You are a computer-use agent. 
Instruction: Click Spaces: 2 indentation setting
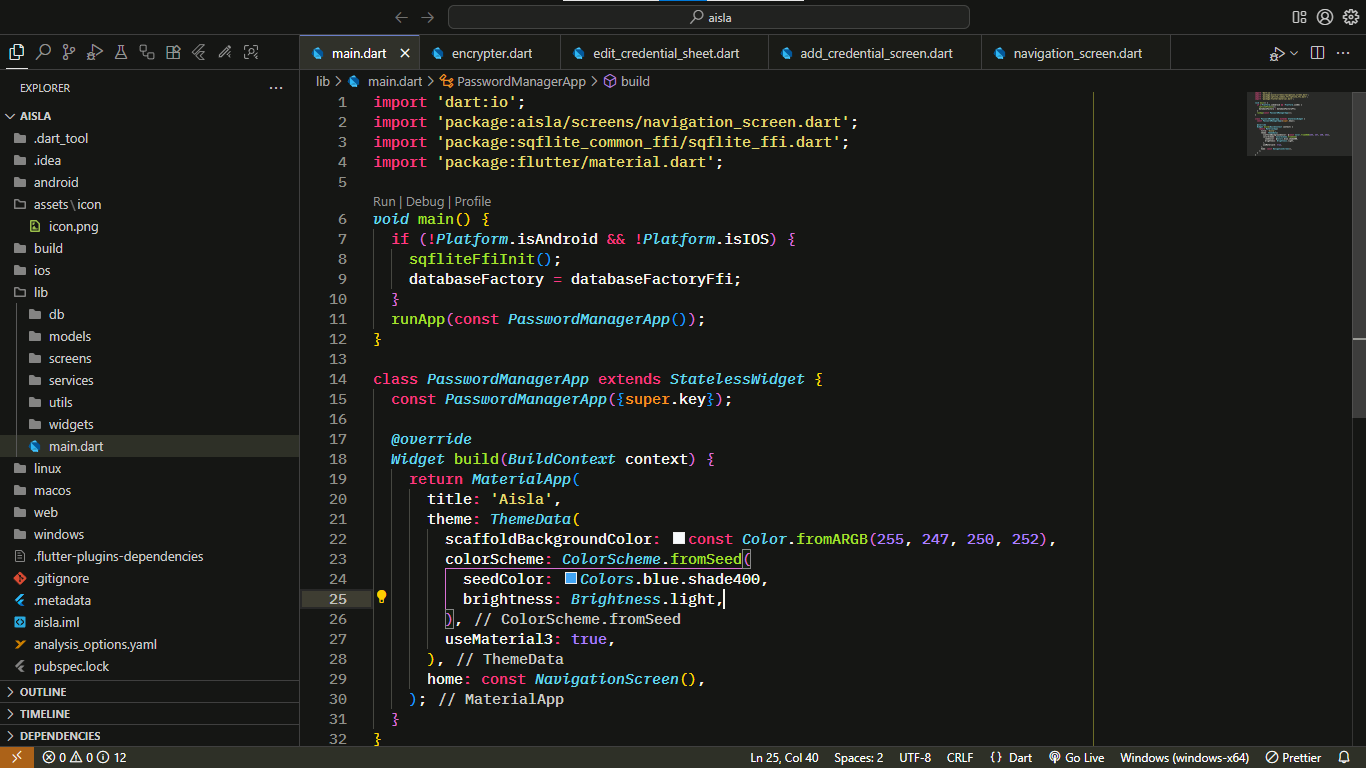(859, 757)
